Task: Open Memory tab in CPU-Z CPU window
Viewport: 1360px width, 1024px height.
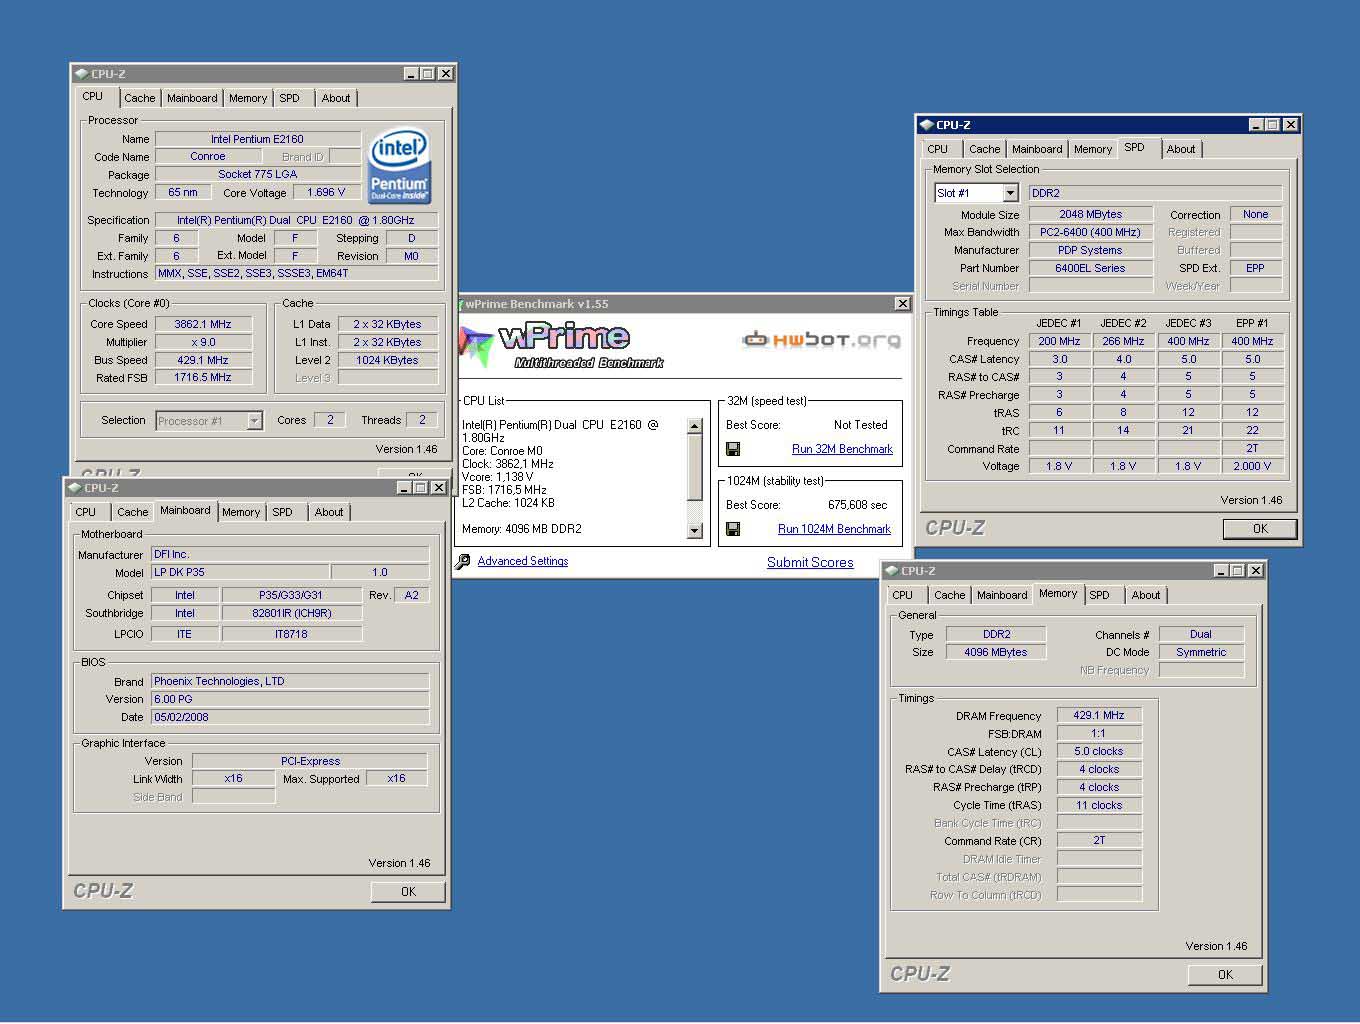Action: pos(248,98)
